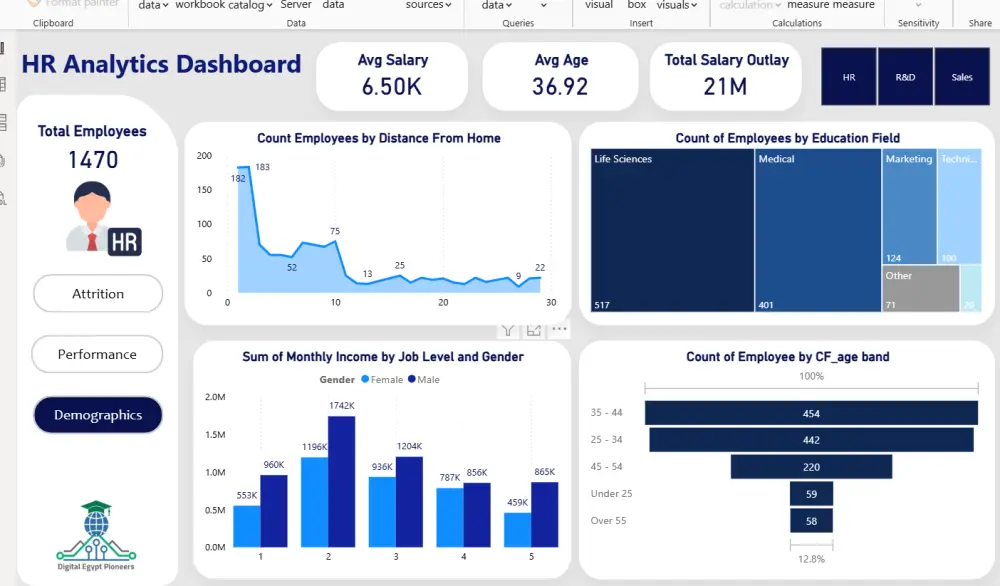This screenshot has height=586, width=1000.
Task: Click the Female bar labeled 936K
Action: point(382,512)
